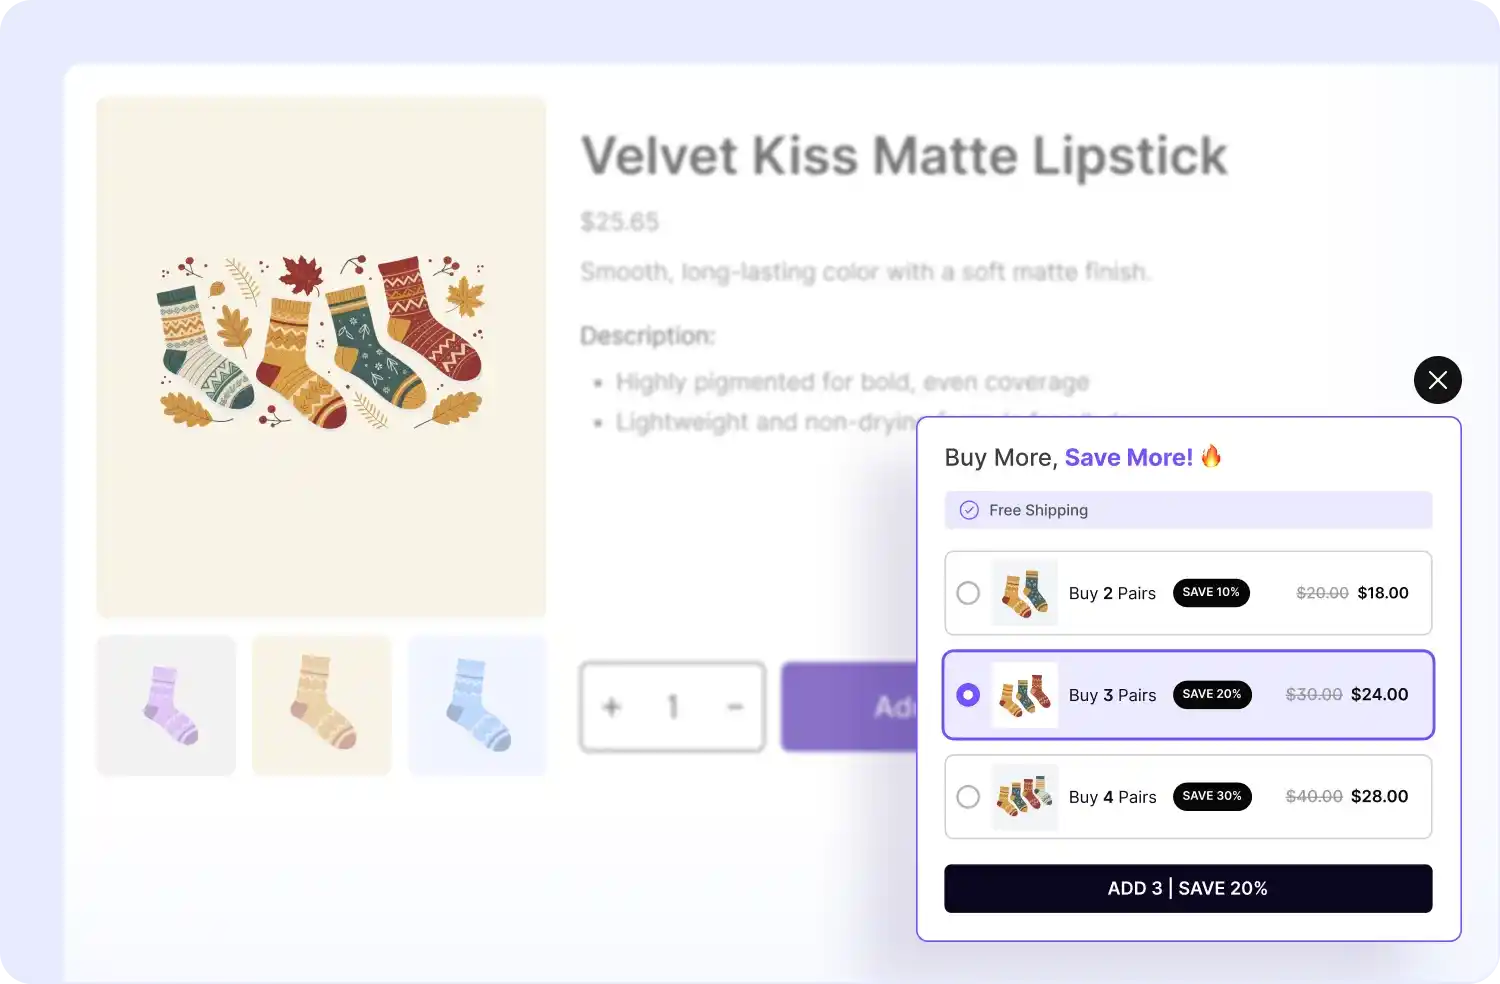
Task: Select the Buy 2 Pairs radio option
Action: [x=968, y=593]
